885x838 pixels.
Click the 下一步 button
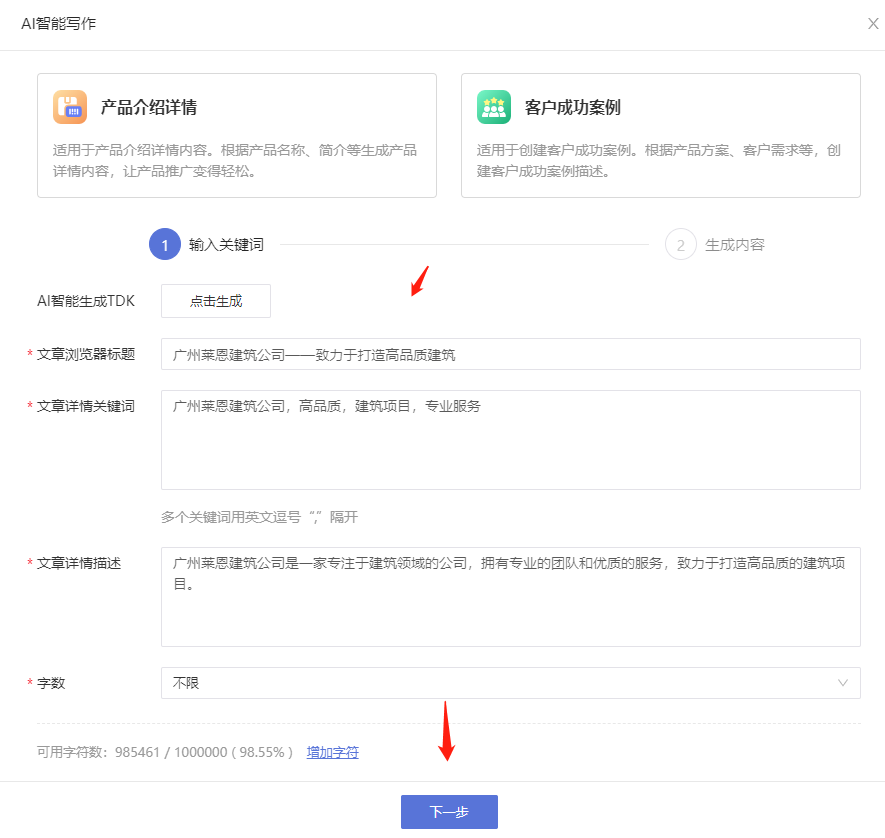tap(449, 812)
